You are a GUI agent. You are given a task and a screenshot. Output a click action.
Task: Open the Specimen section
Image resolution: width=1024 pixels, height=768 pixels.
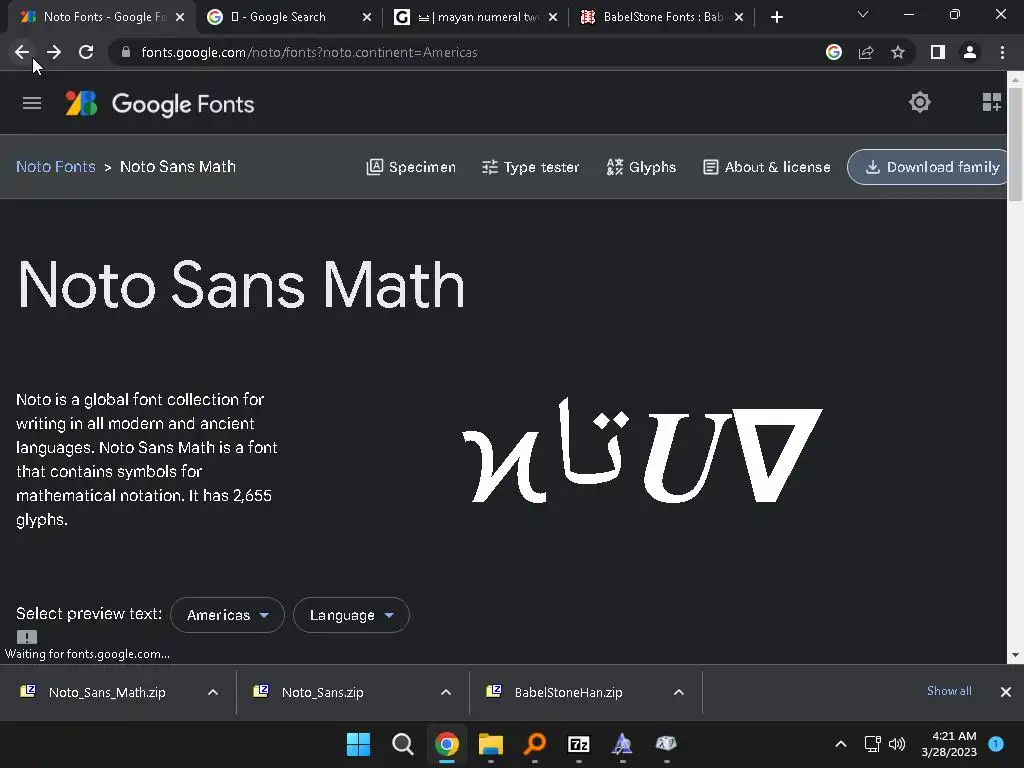point(411,167)
